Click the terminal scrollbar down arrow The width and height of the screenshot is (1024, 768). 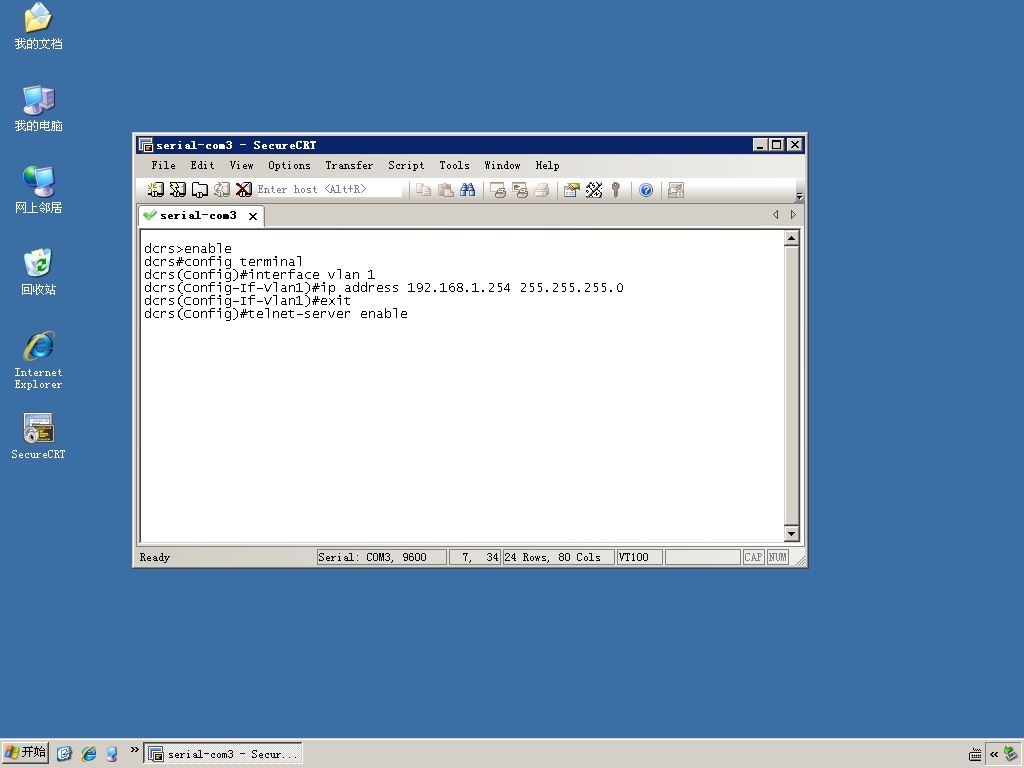(x=792, y=533)
